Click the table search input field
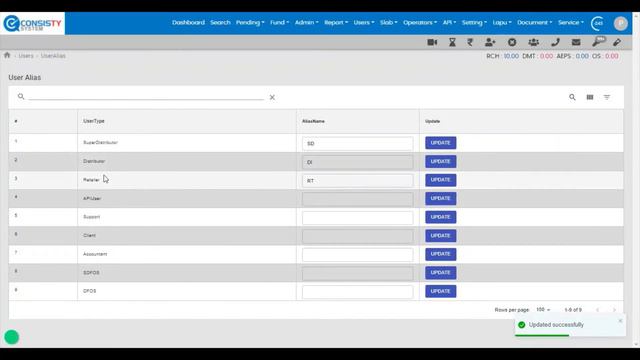 tap(146, 96)
